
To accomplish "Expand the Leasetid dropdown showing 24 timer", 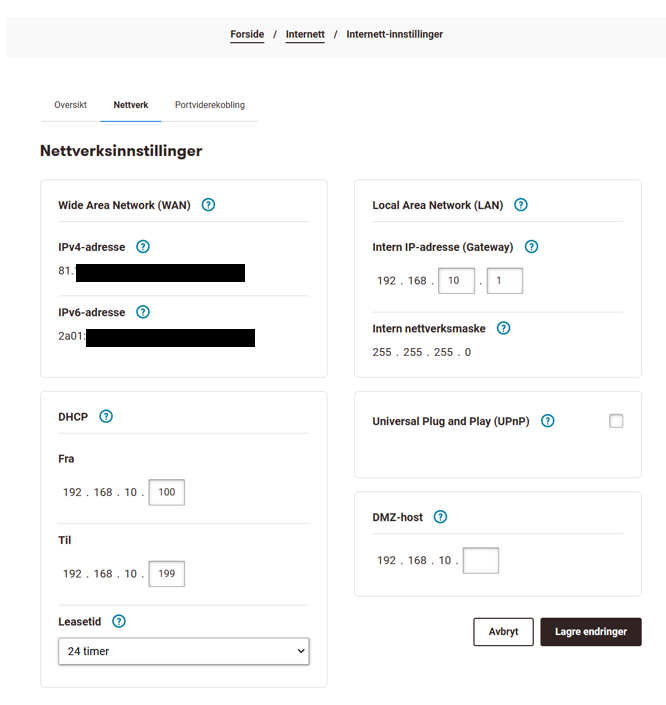I will pos(184,651).
